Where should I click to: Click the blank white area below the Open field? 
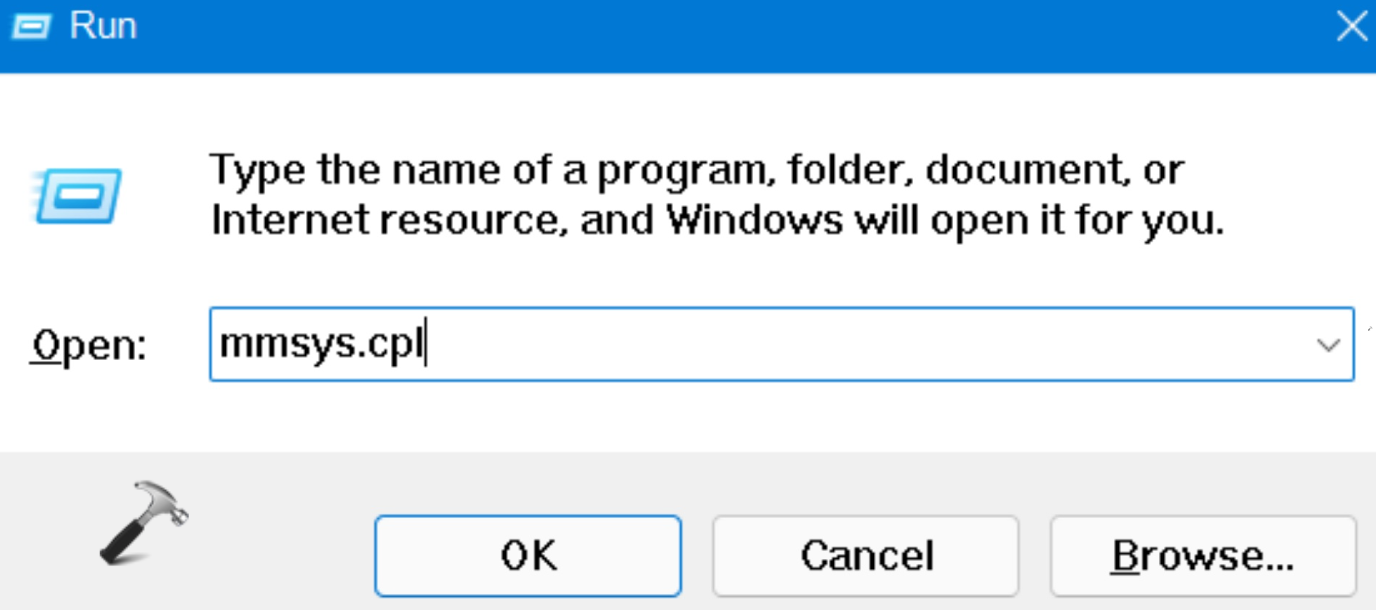click(700, 415)
